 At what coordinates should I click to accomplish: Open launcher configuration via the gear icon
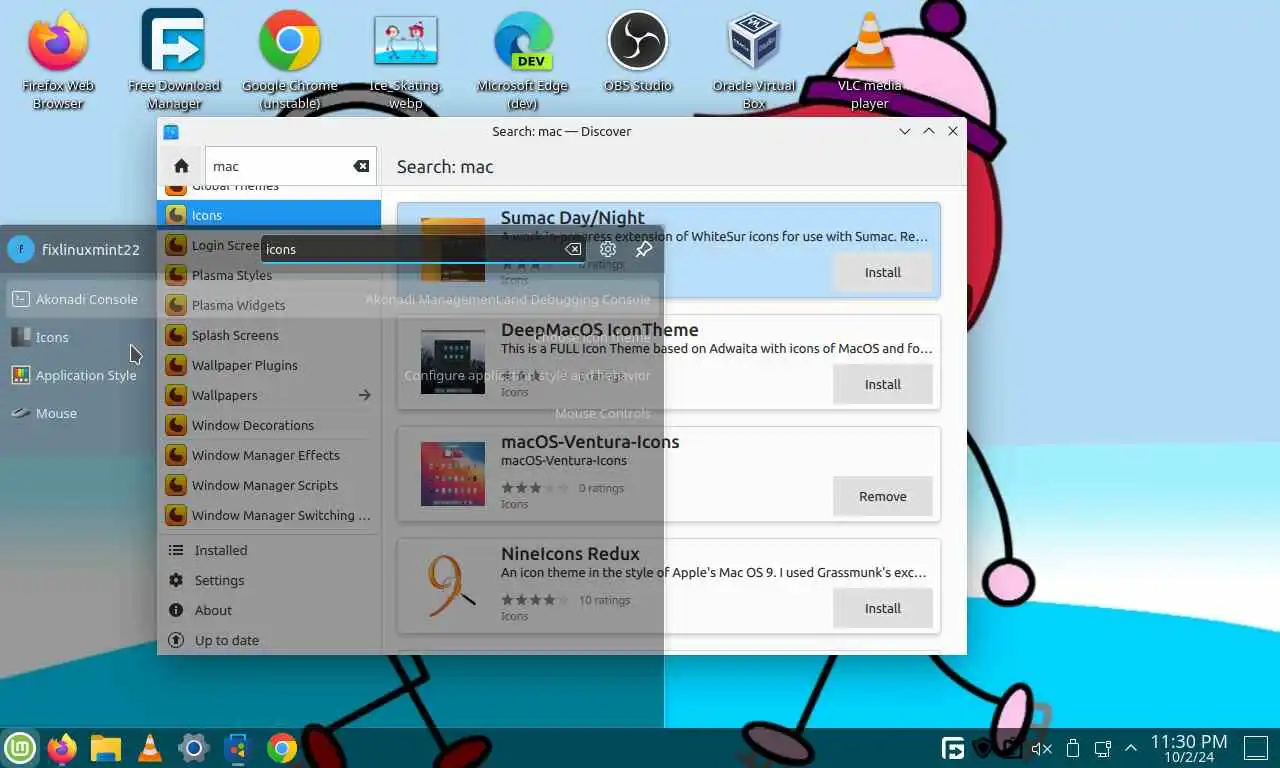(x=608, y=249)
